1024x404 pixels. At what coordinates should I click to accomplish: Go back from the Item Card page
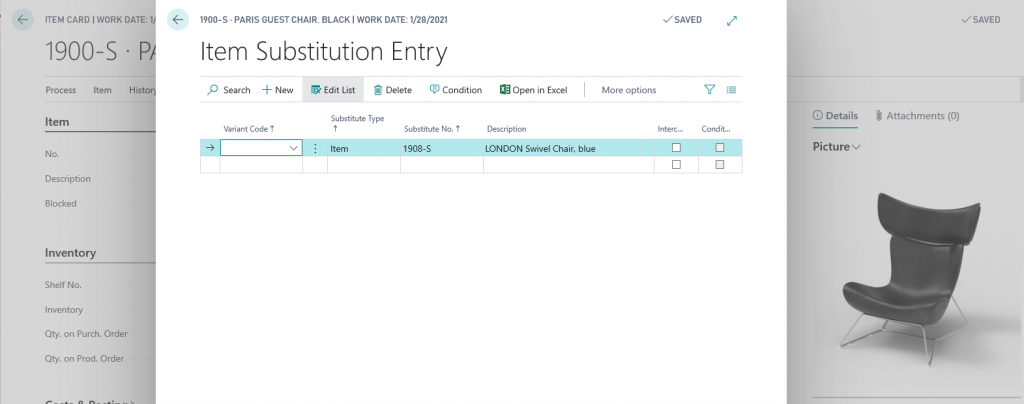[22, 19]
